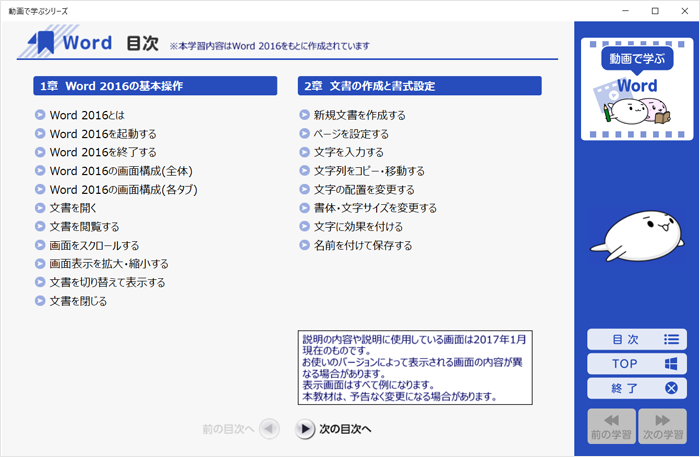
Task: Click play icon beside 文字に効果を付ける
Action: point(304,226)
